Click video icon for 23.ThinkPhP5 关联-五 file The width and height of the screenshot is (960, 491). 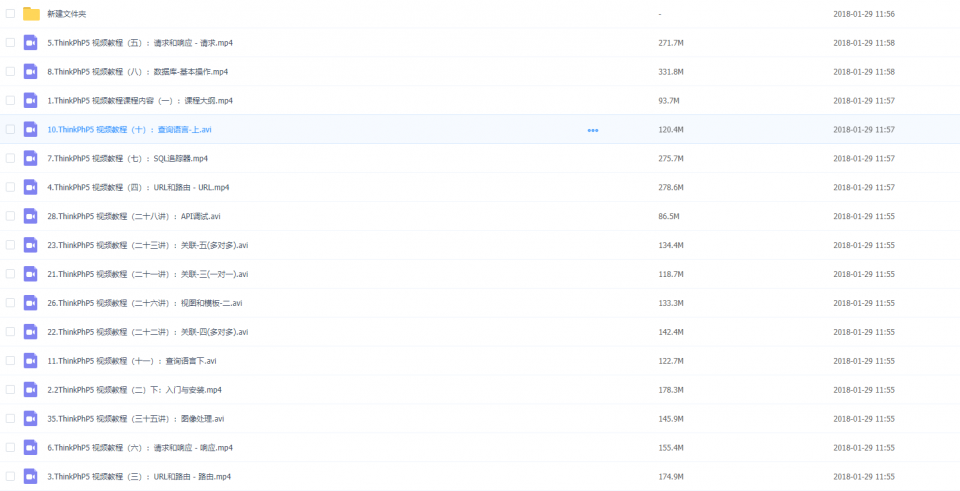[31, 245]
